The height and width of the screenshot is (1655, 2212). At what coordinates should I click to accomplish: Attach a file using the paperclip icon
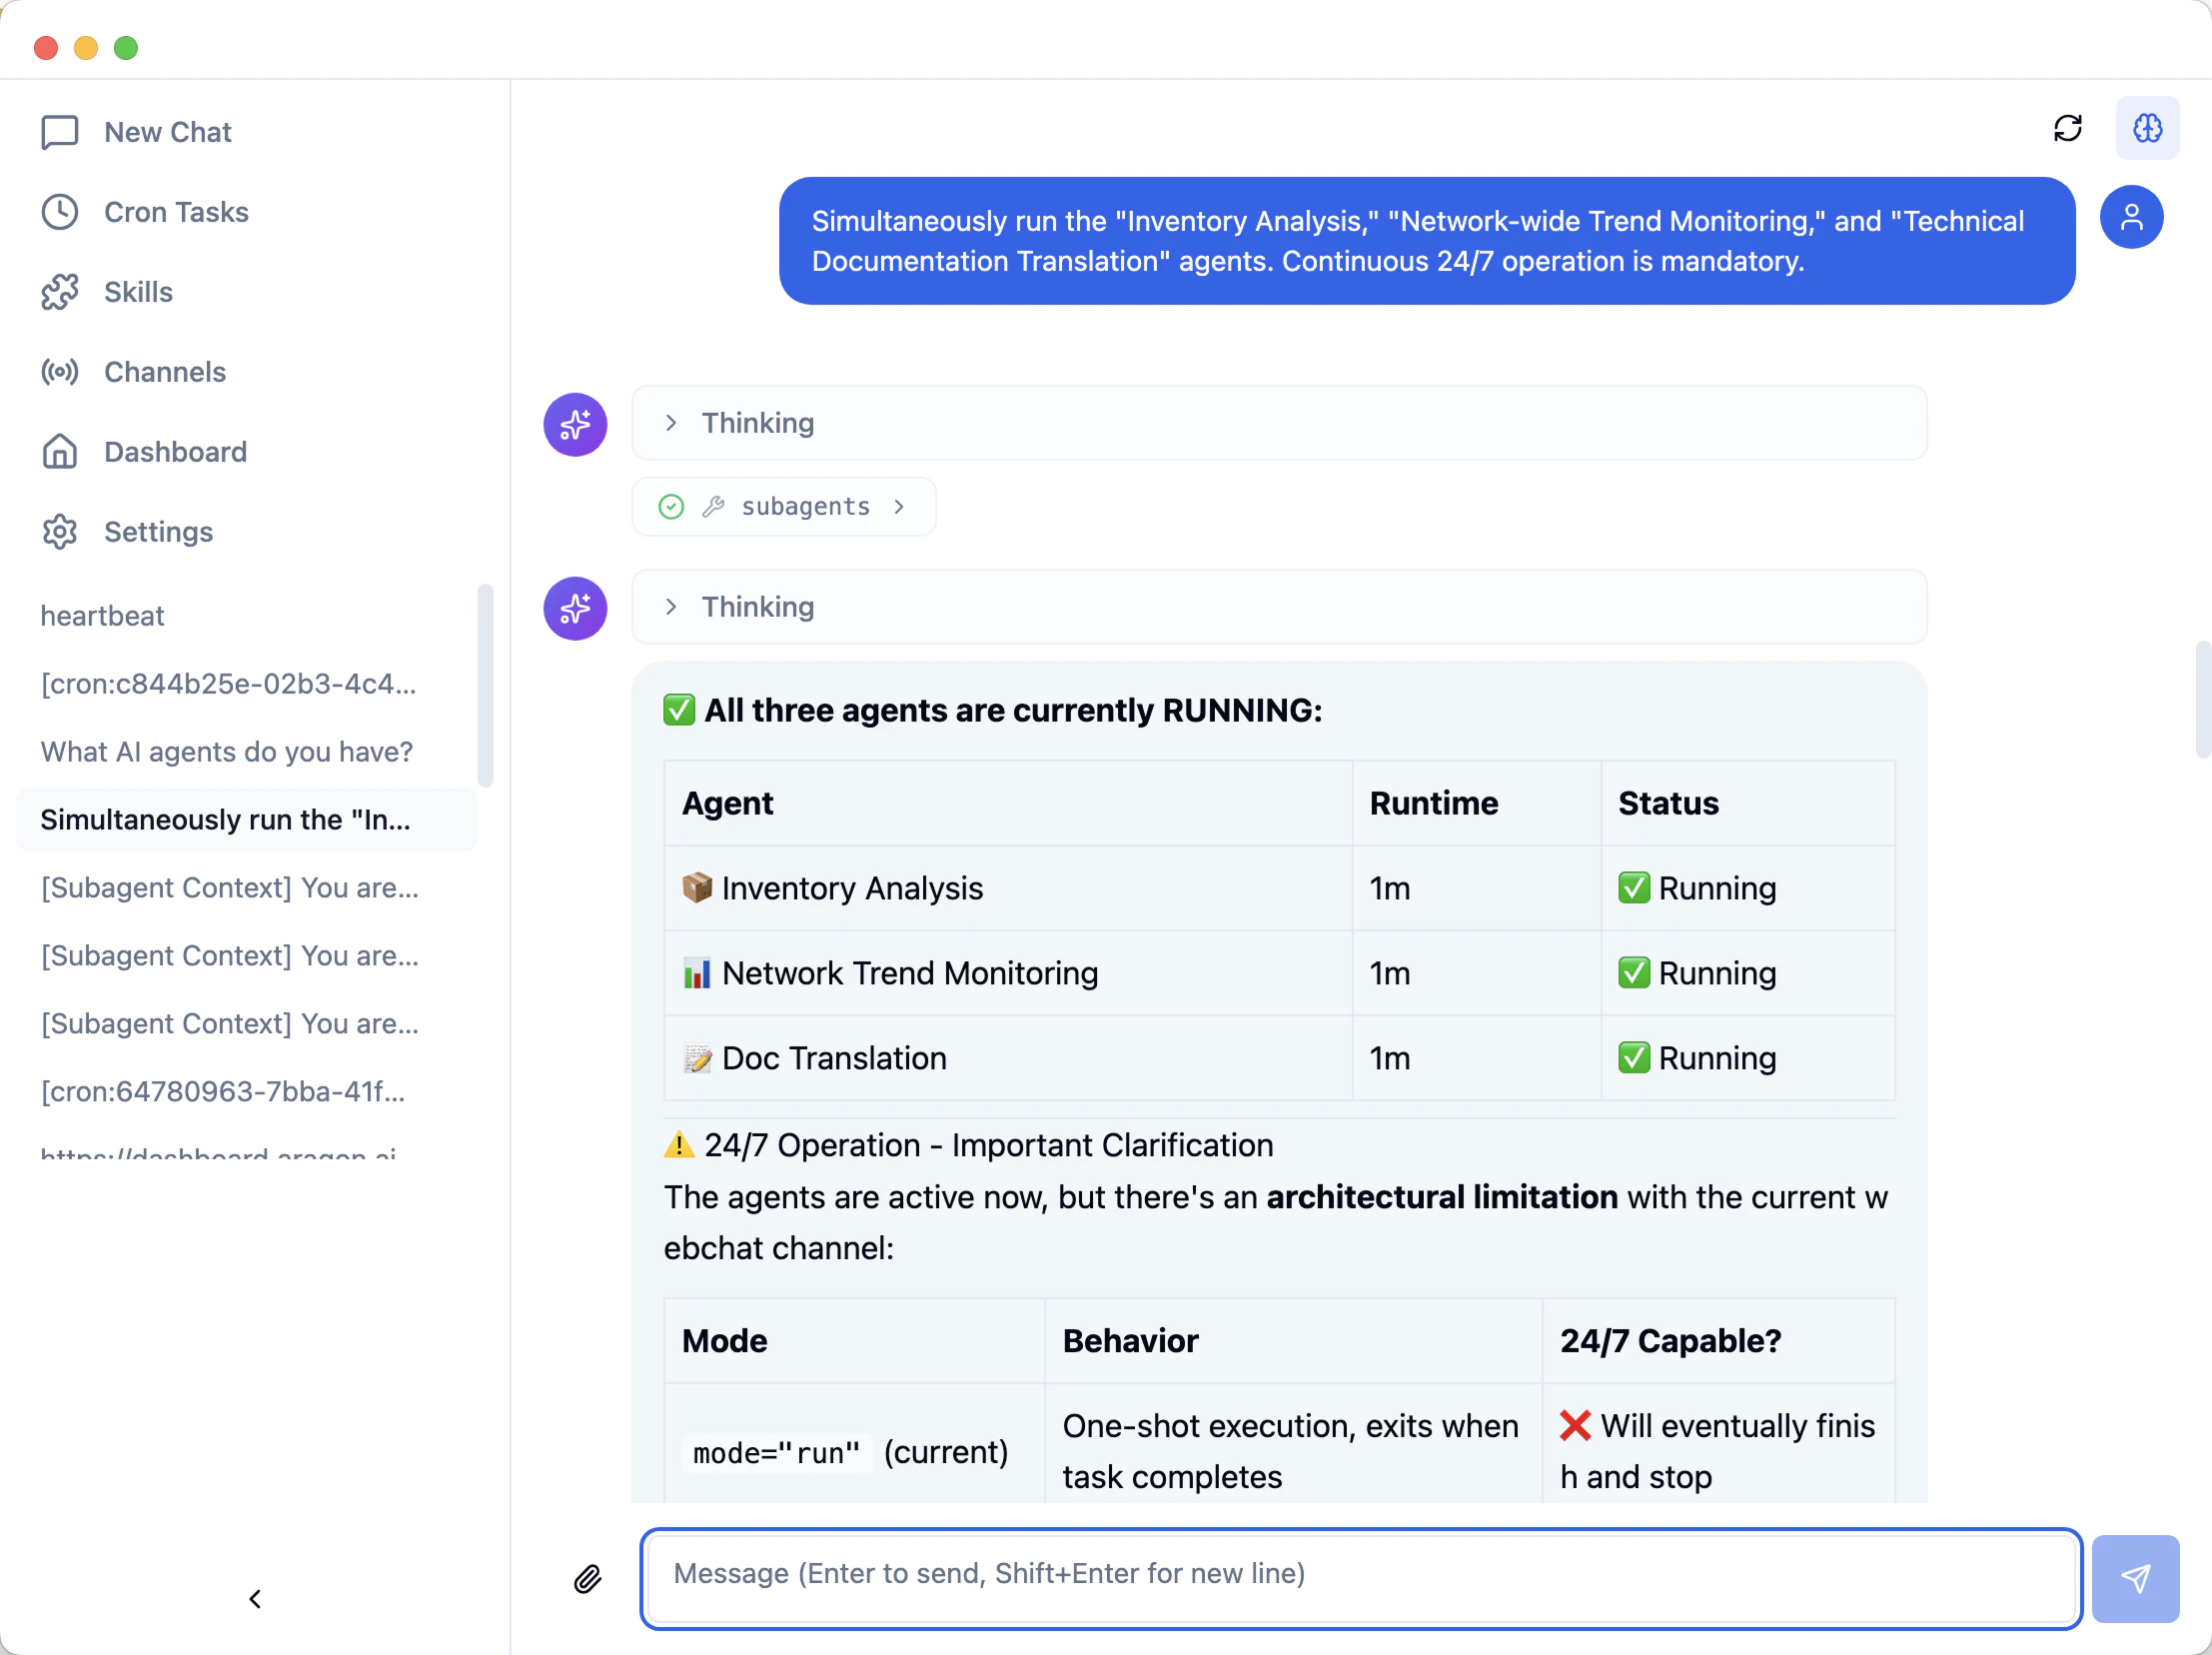[x=588, y=1578]
